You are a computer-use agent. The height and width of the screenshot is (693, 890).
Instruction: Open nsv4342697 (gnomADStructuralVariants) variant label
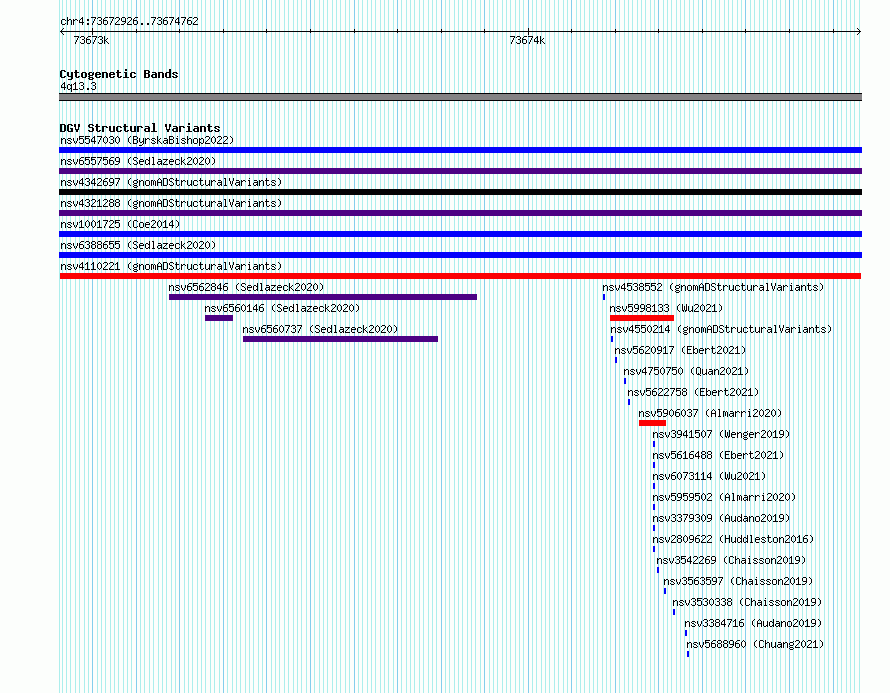click(171, 182)
